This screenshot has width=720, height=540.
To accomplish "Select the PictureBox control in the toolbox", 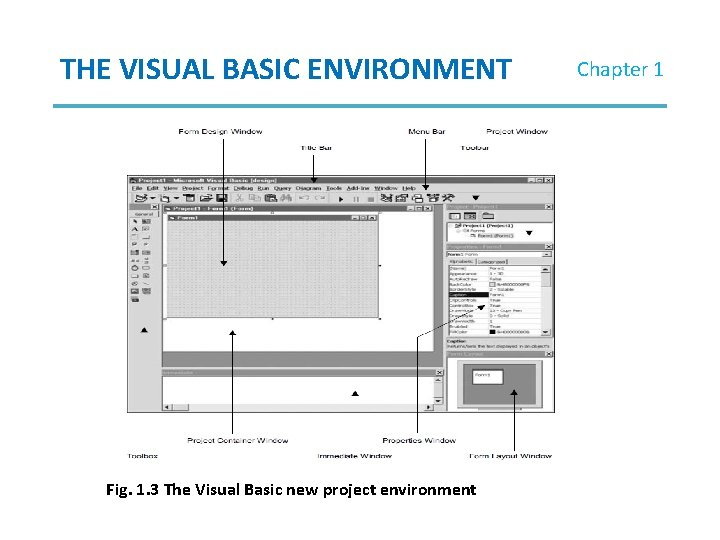I will point(146,221).
